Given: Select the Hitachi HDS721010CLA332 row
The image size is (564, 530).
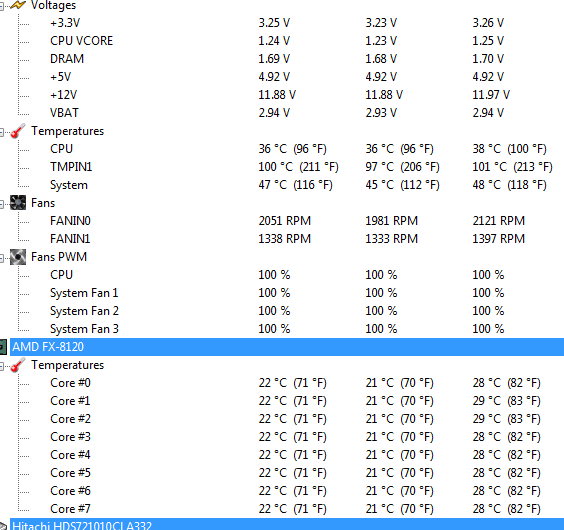Looking at the screenshot, I should point(287,525).
